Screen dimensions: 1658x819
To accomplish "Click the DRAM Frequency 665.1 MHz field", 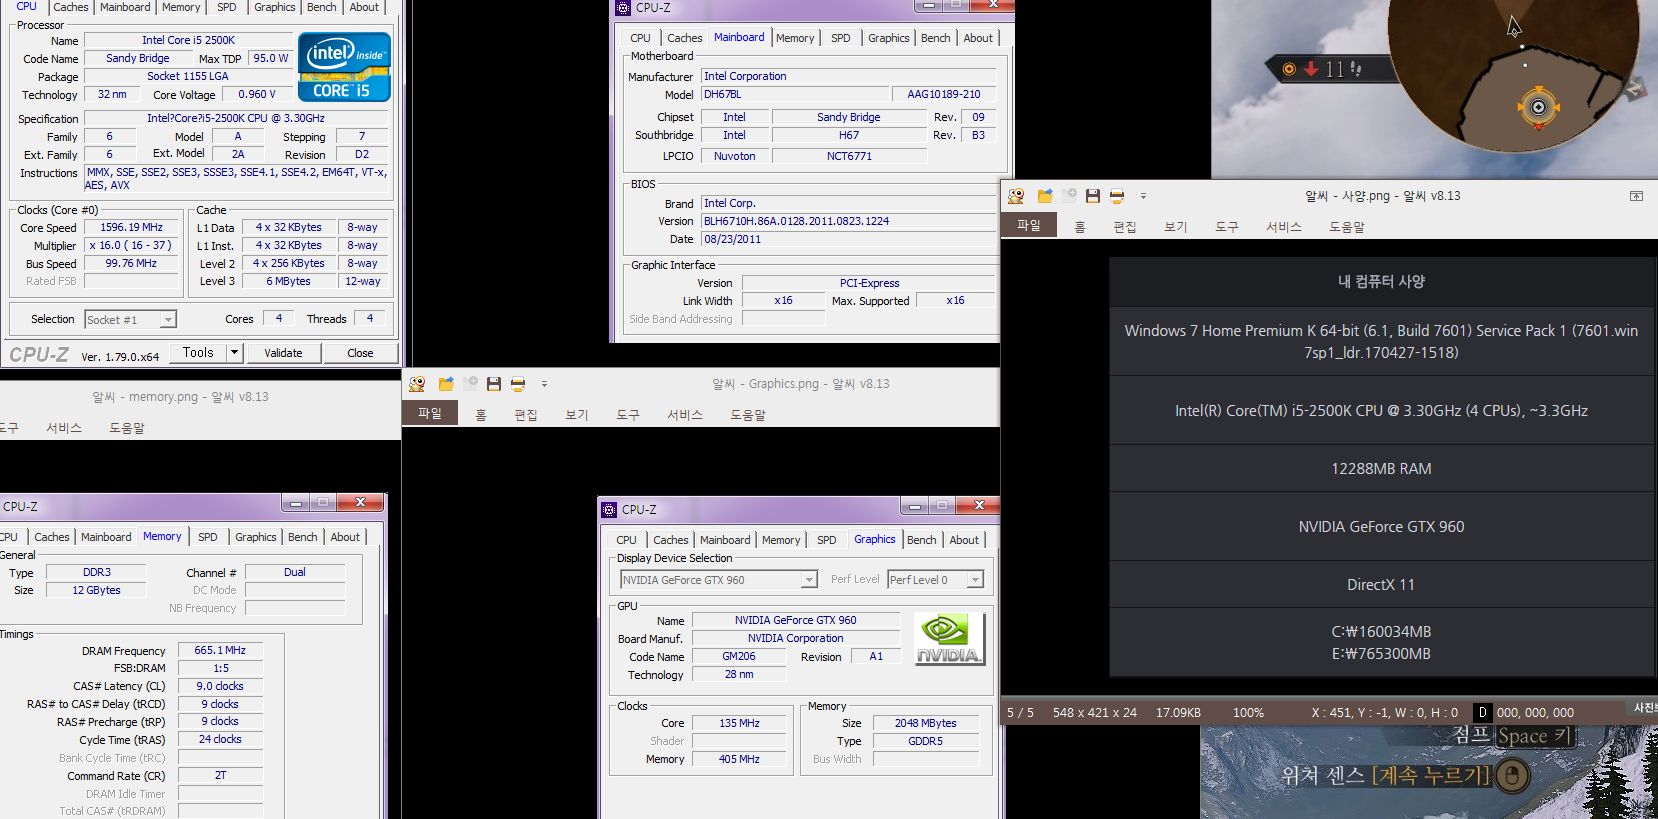I will [220, 651].
